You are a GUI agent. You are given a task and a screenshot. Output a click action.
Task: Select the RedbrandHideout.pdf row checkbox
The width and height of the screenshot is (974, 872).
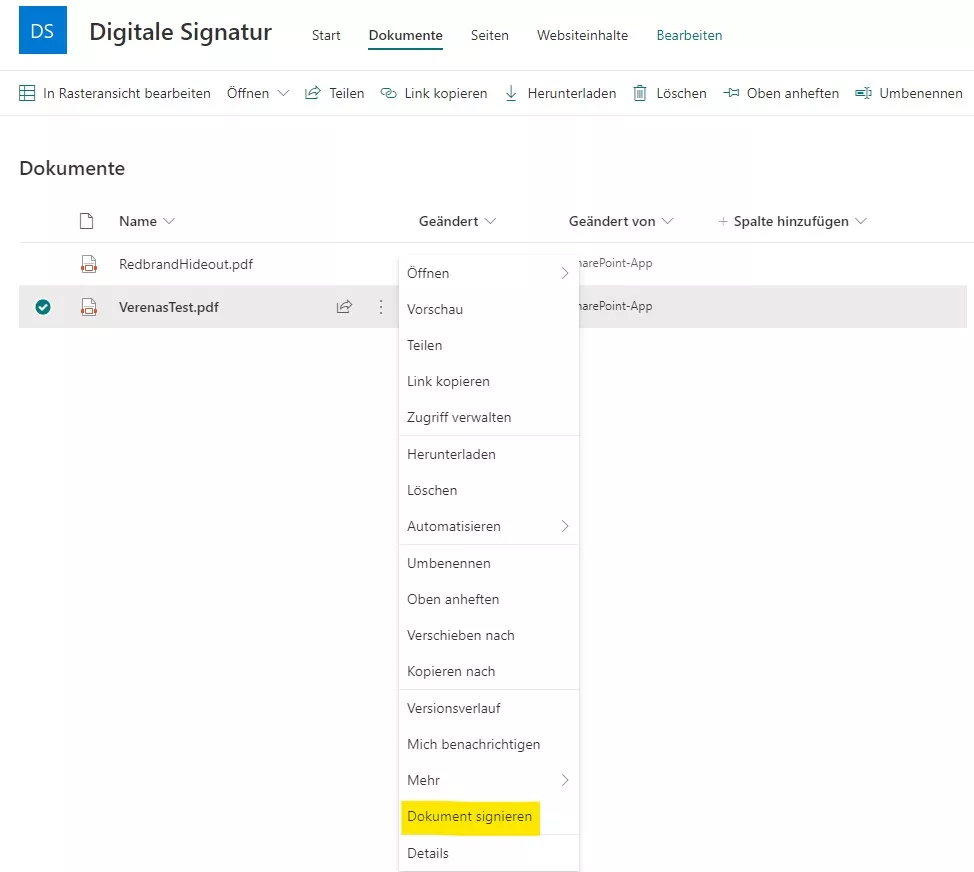point(43,264)
